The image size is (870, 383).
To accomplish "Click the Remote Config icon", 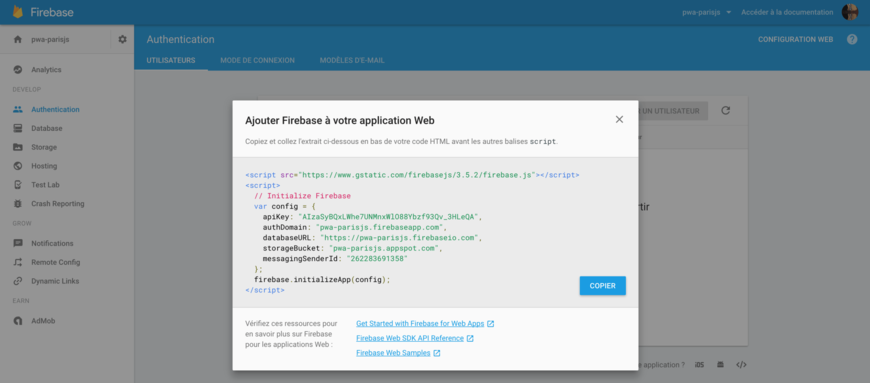I will point(18,262).
